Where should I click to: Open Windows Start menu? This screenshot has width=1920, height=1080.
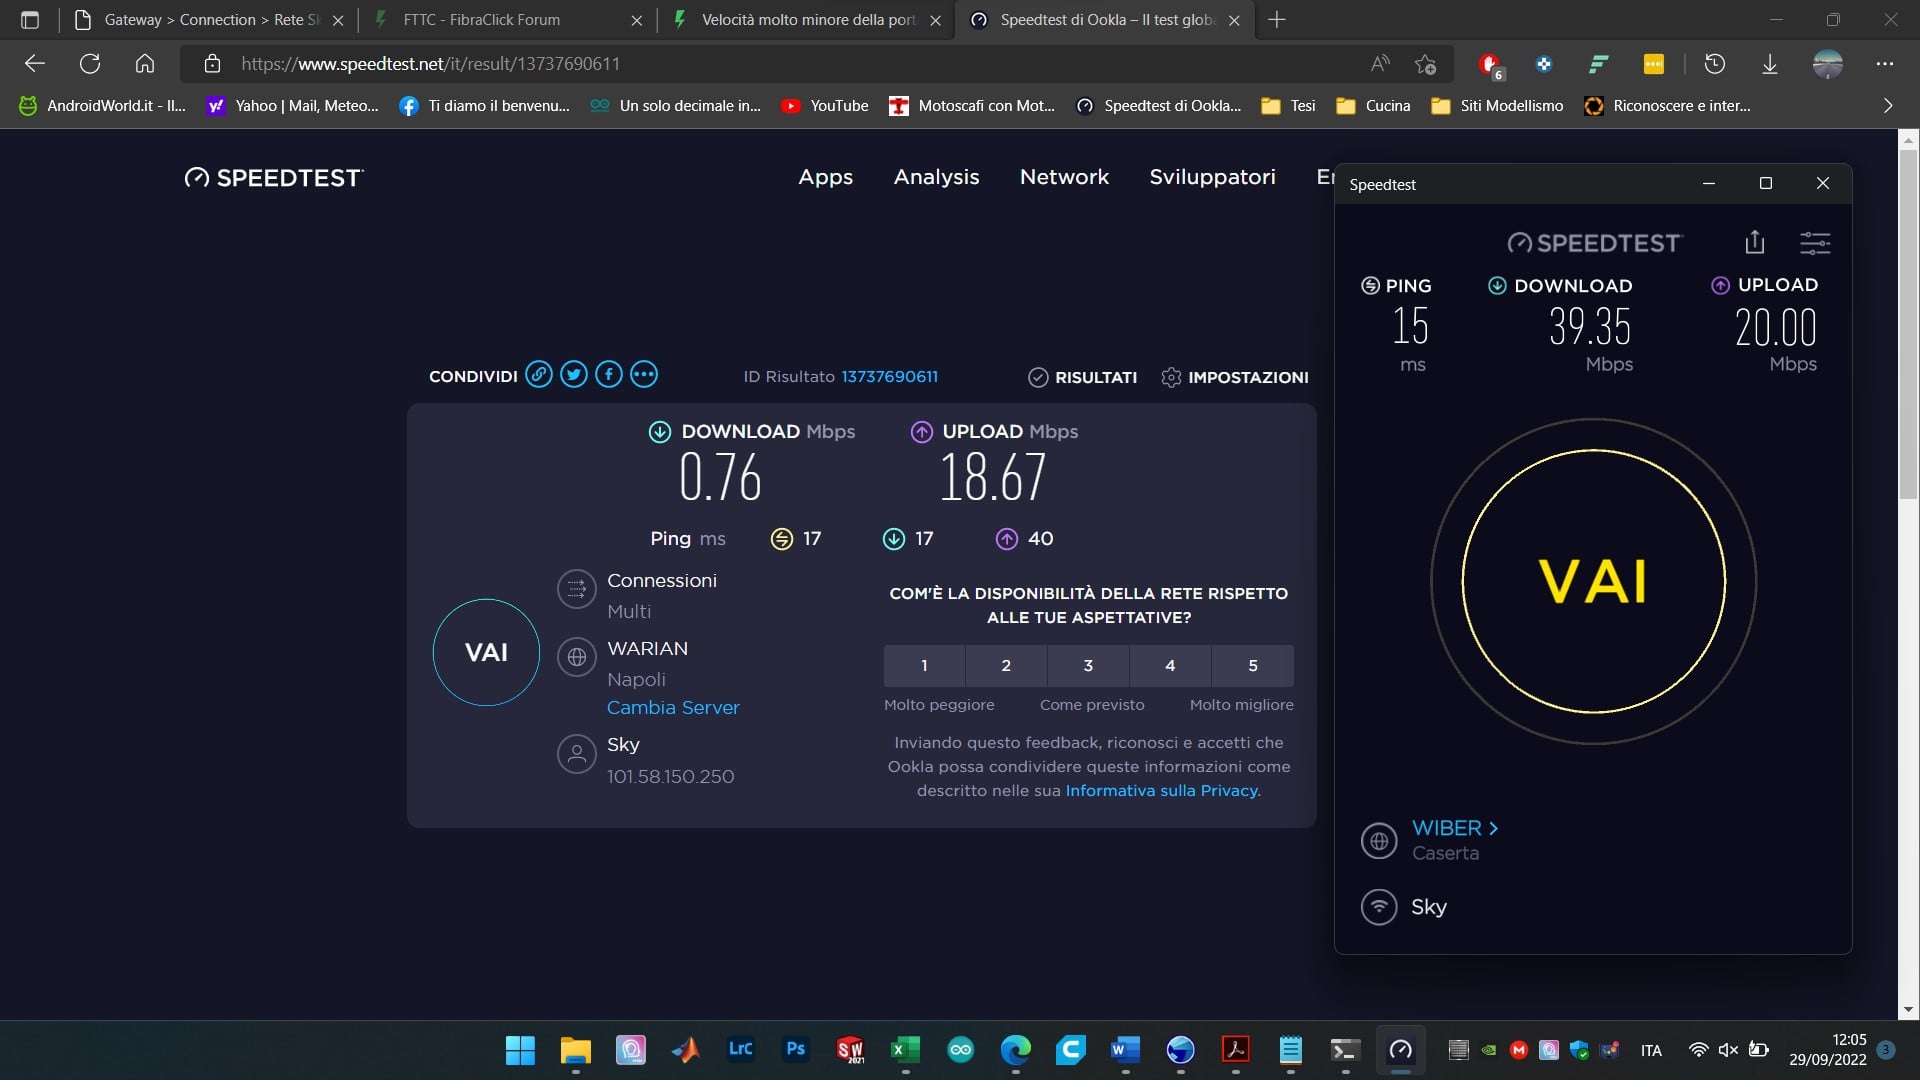click(520, 1050)
